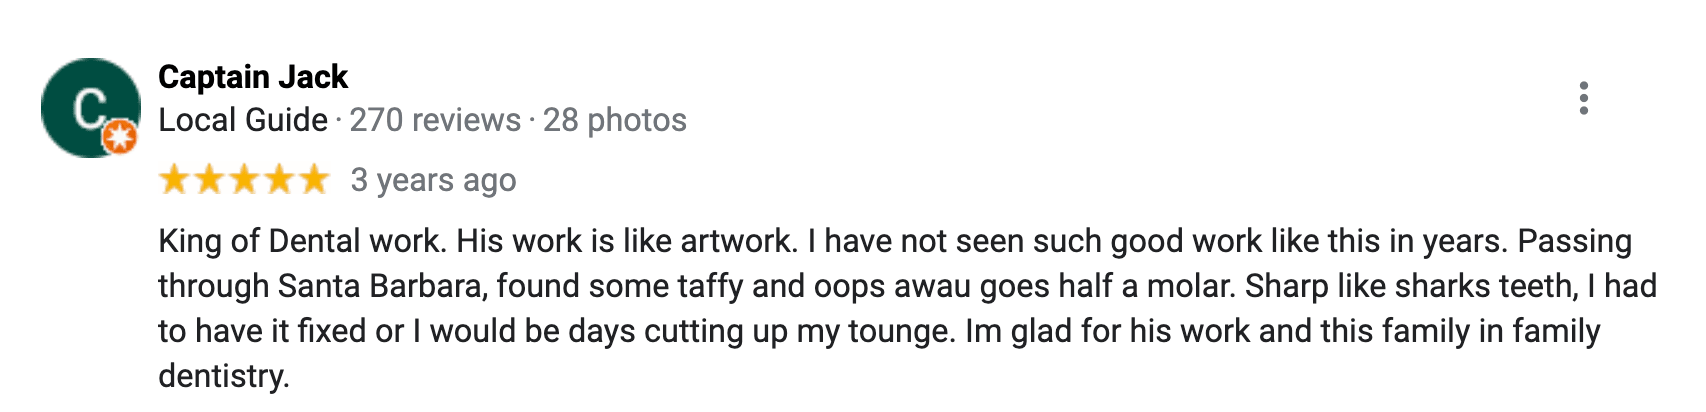This screenshot has width=1706, height=412.
Task: Click the review opening "King of Dental work"
Action: (x=299, y=242)
